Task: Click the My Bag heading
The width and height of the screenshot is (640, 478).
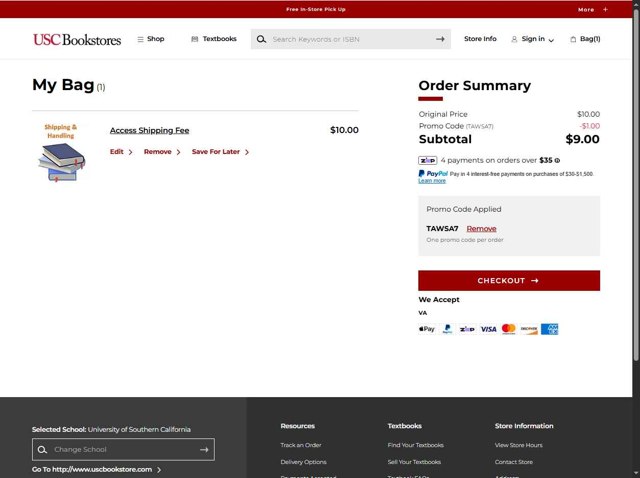Action: click(x=63, y=85)
